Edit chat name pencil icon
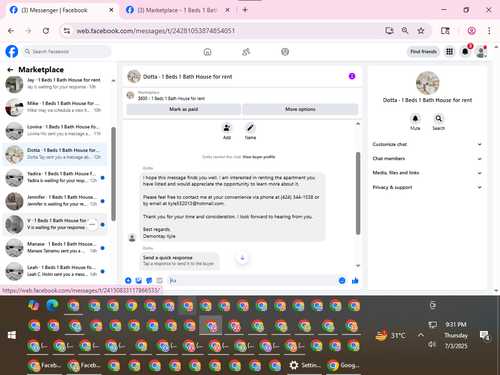This screenshot has width=500, height=375. pyautogui.click(x=250, y=128)
